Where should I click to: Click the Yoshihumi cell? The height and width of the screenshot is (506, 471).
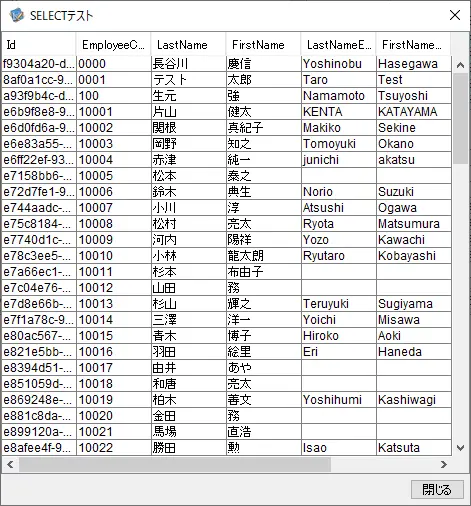[x=339, y=400]
